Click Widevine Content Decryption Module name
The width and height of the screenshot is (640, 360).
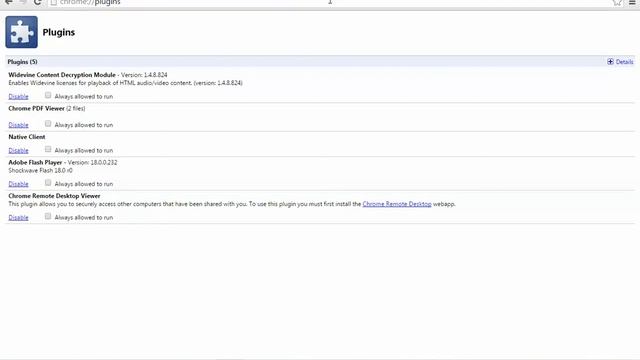tap(62, 75)
